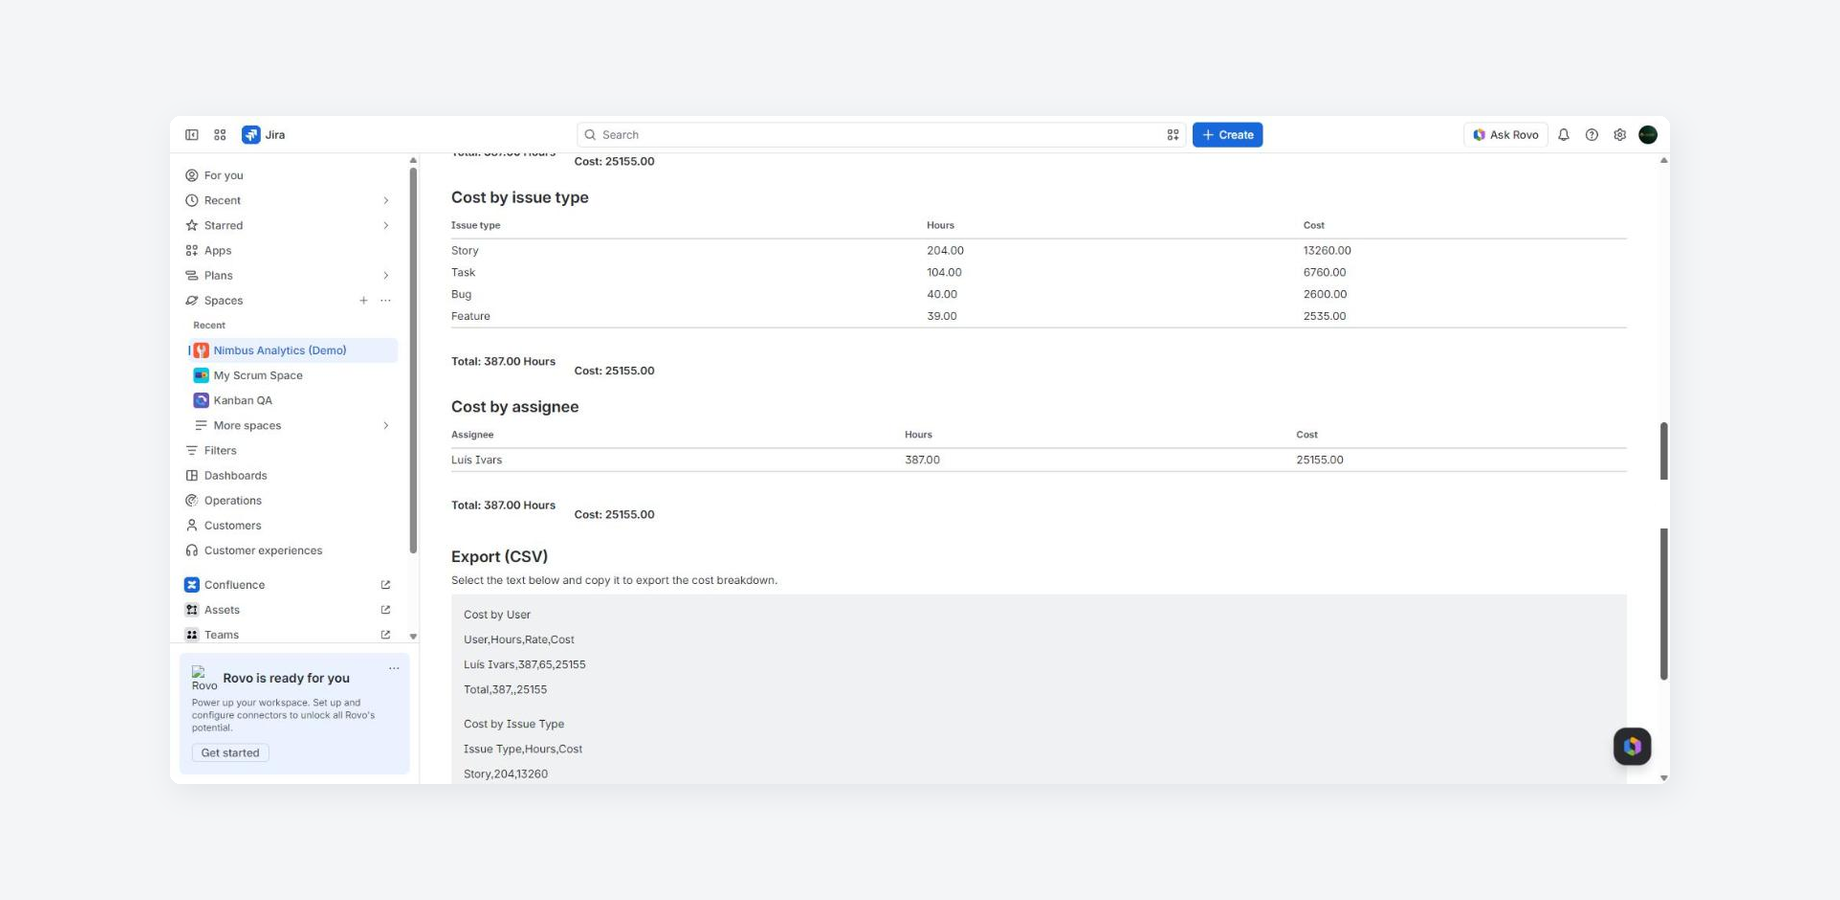Open the app switcher grid icon
1840x900 pixels.
220,135
